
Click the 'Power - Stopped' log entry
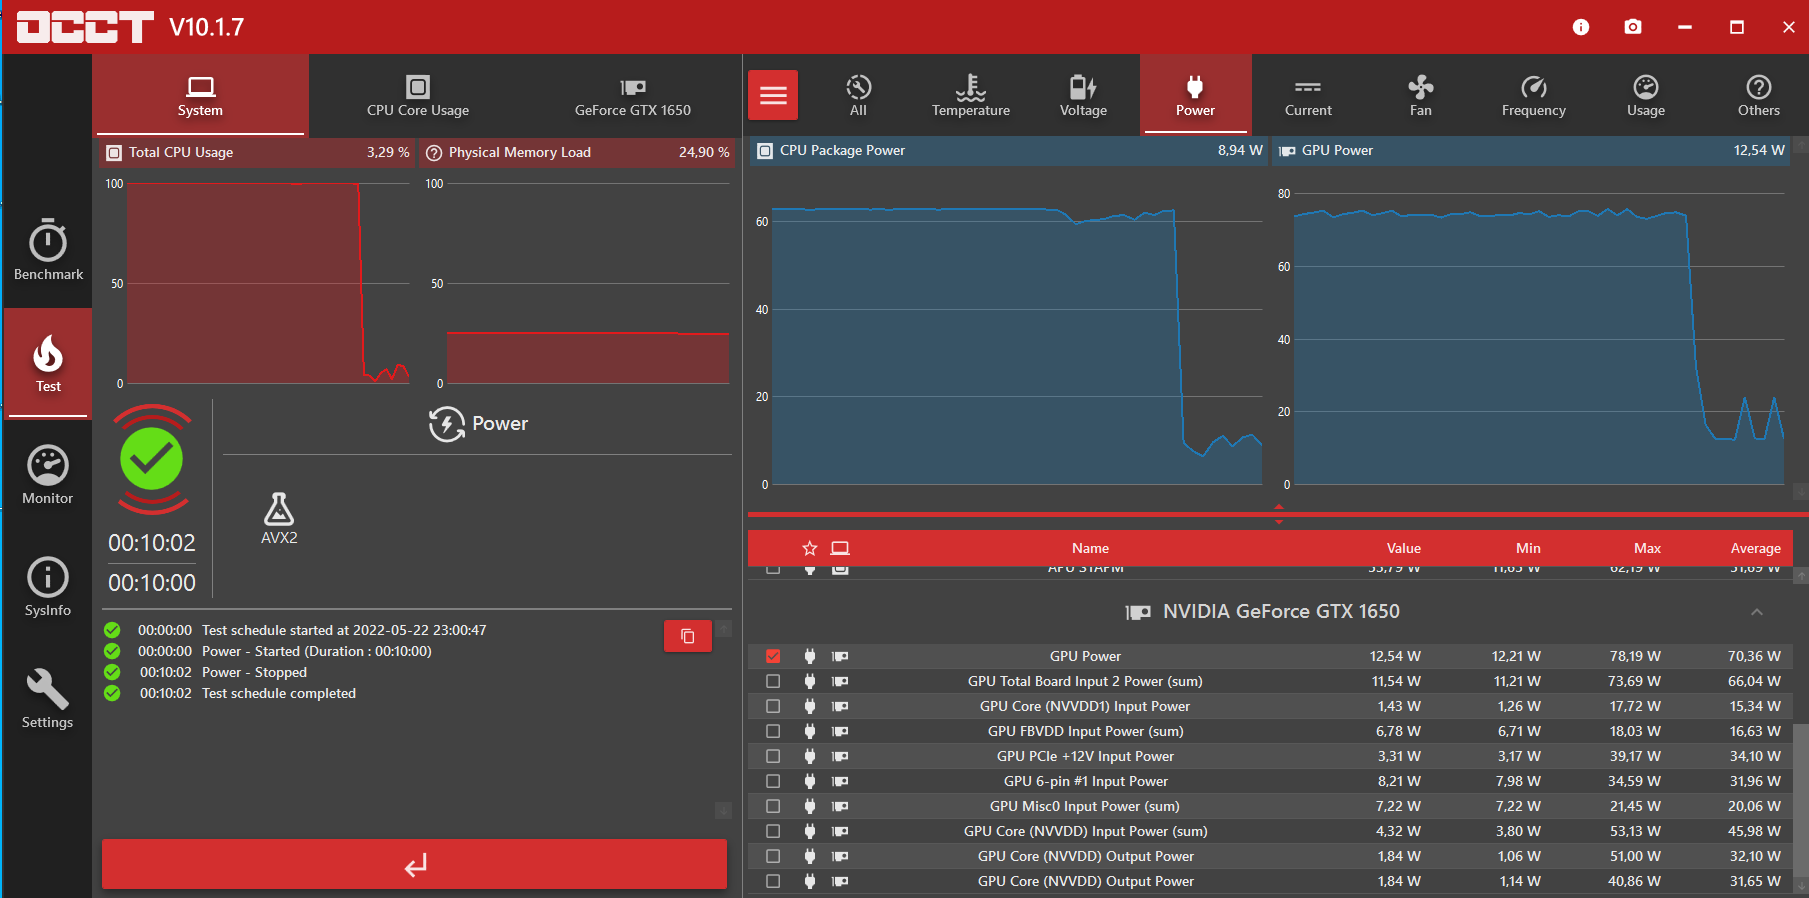pos(254,672)
